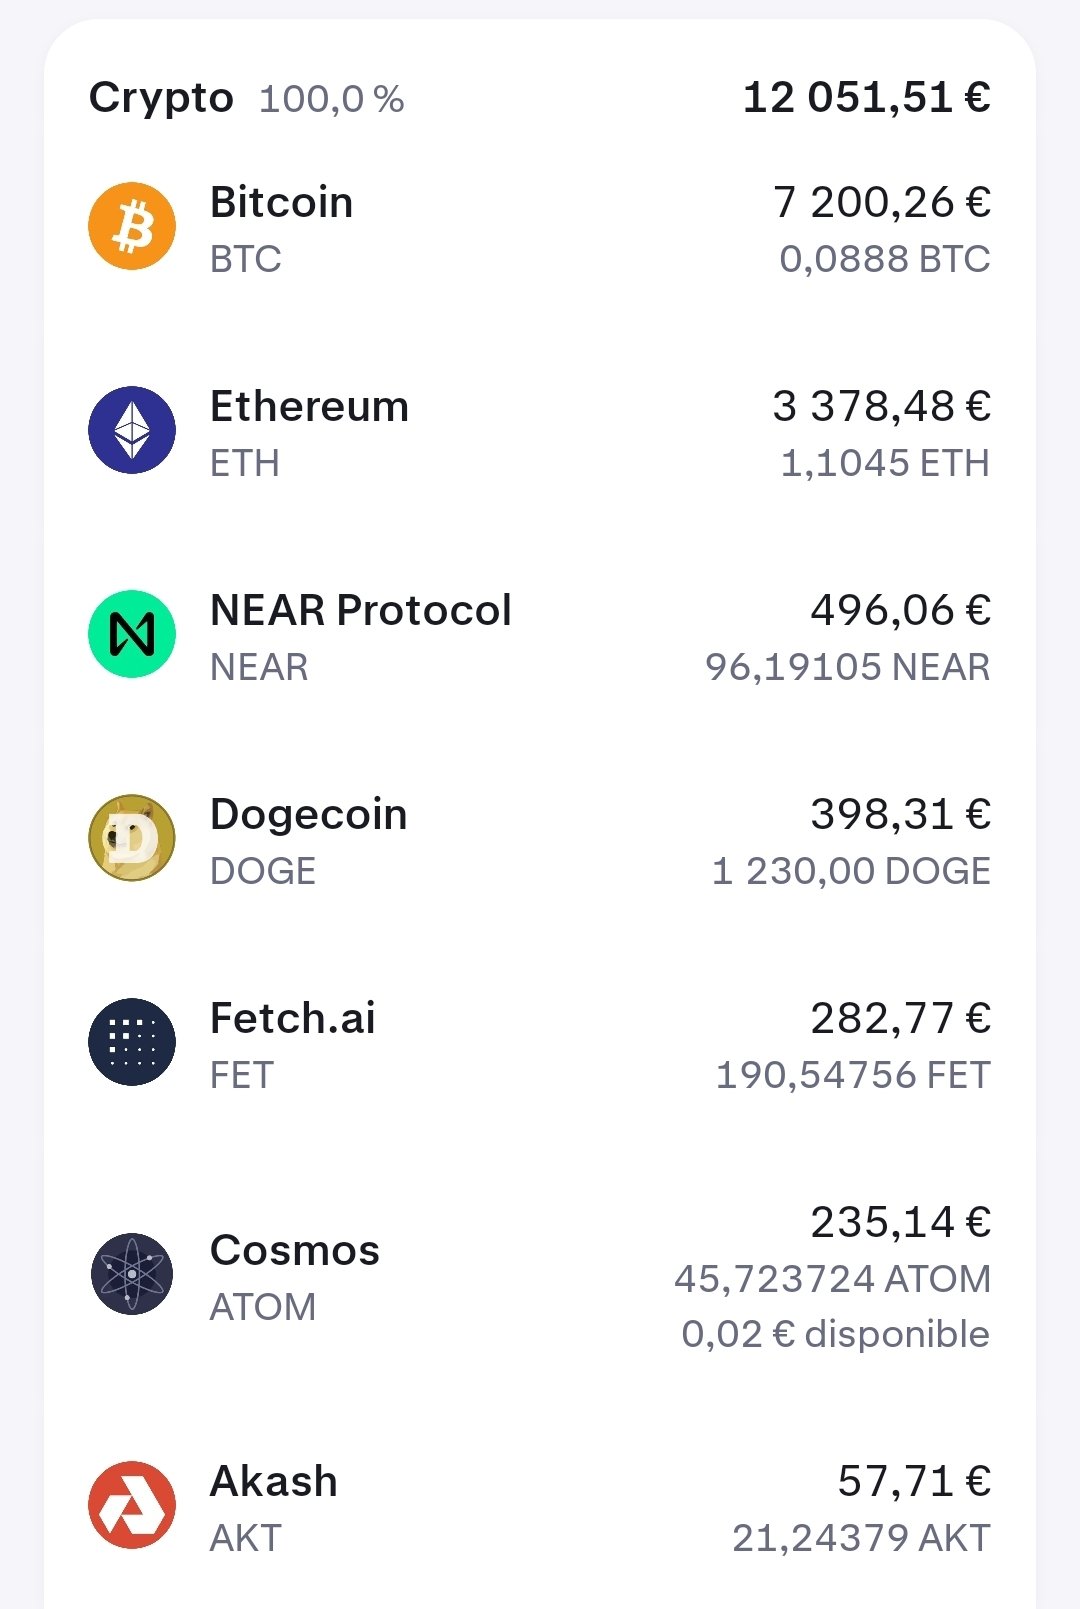
Task: Tap the Cosmos atom icon
Action: (x=132, y=1274)
